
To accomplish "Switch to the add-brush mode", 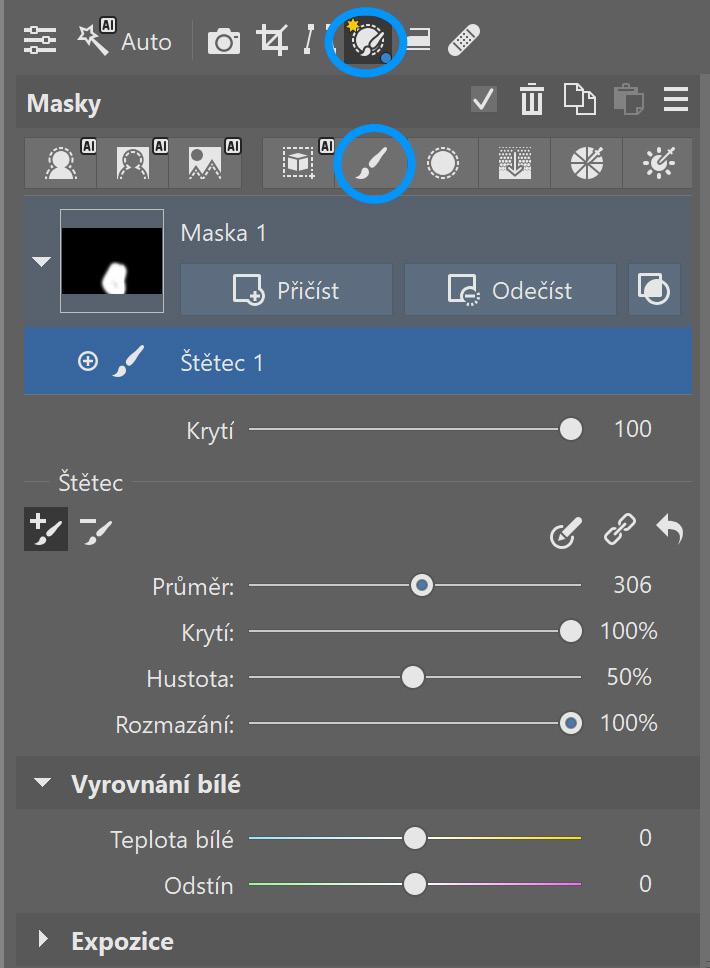I will [45, 531].
